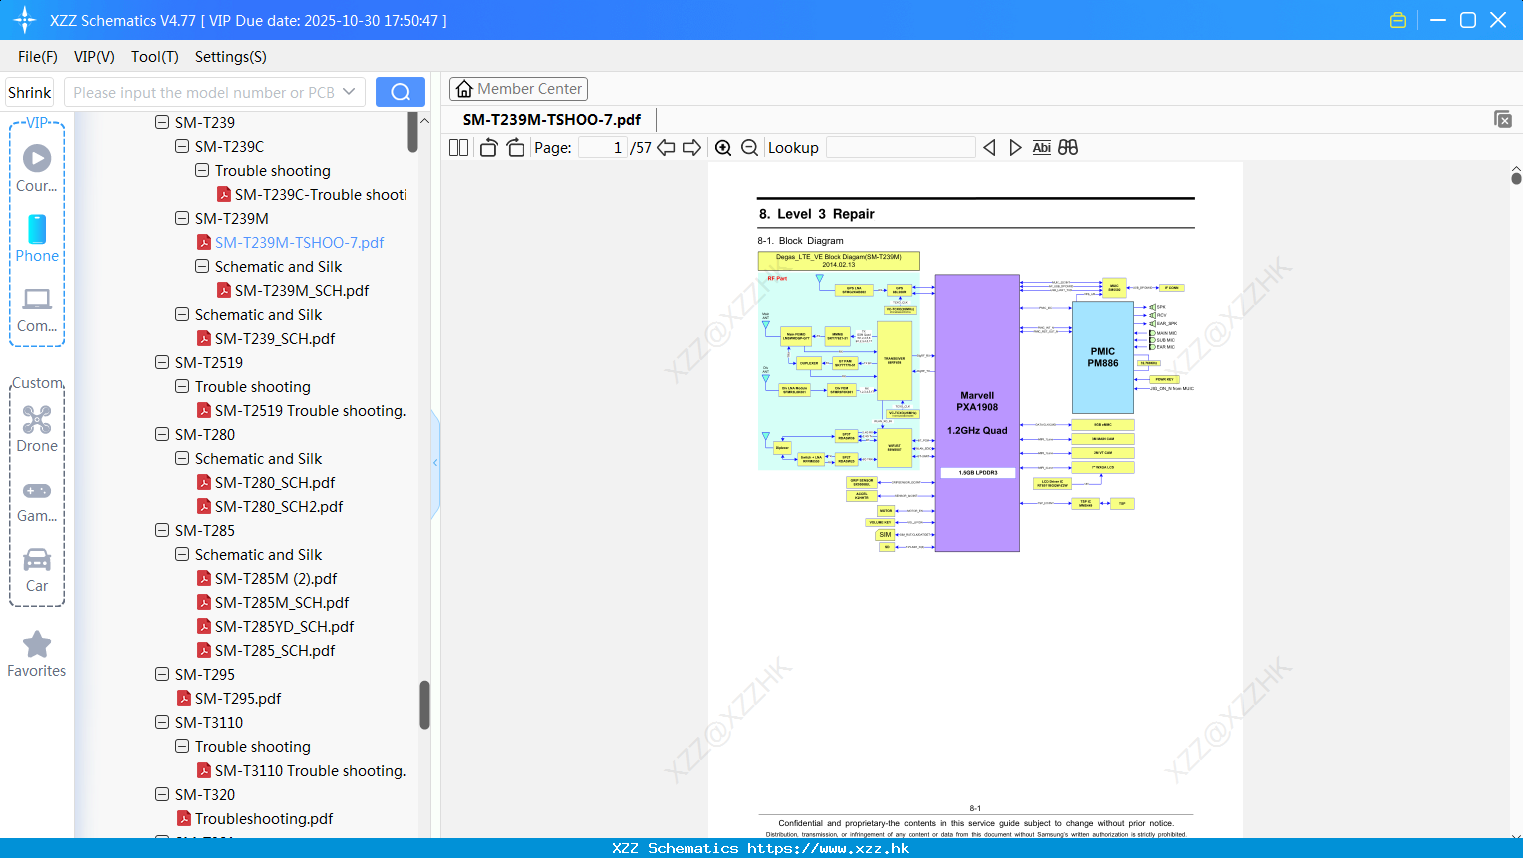Rotate page clockwise
Image resolution: width=1523 pixels, height=858 pixels.
coord(515,147)
